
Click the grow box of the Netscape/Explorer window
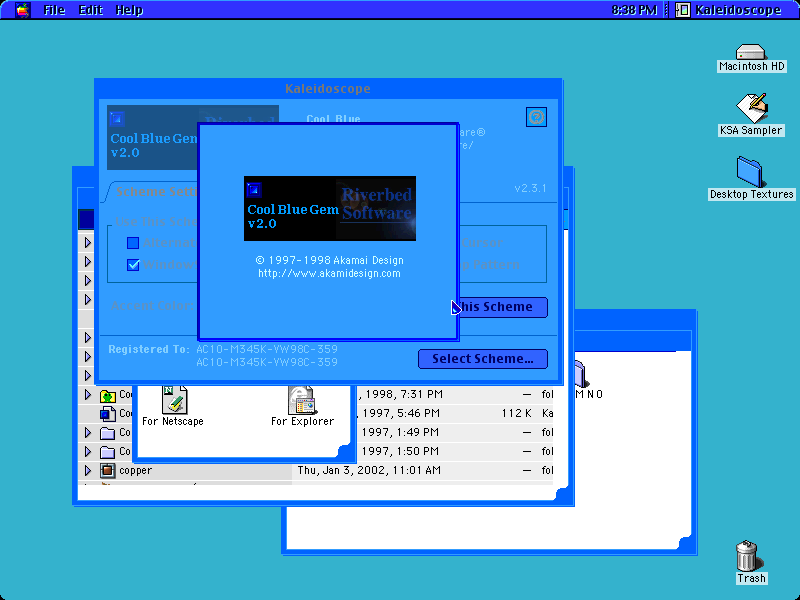[344, 451]
